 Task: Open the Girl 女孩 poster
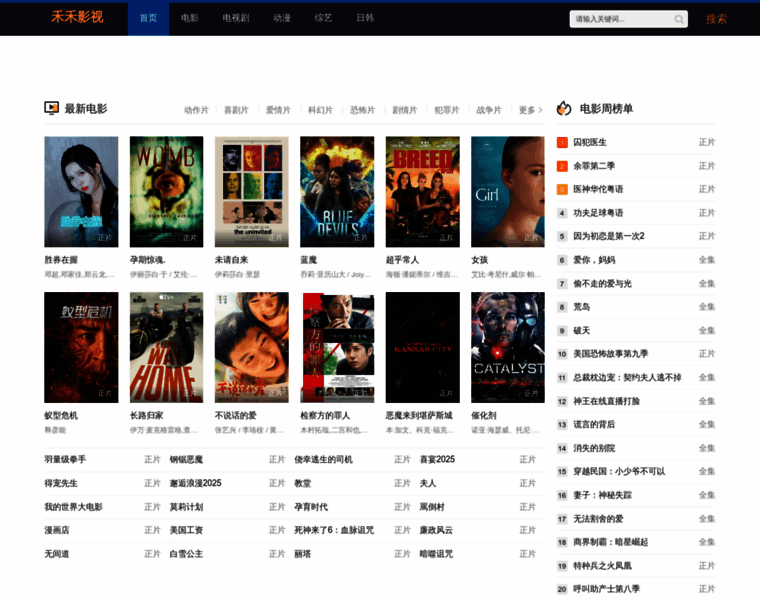[507, 191]
